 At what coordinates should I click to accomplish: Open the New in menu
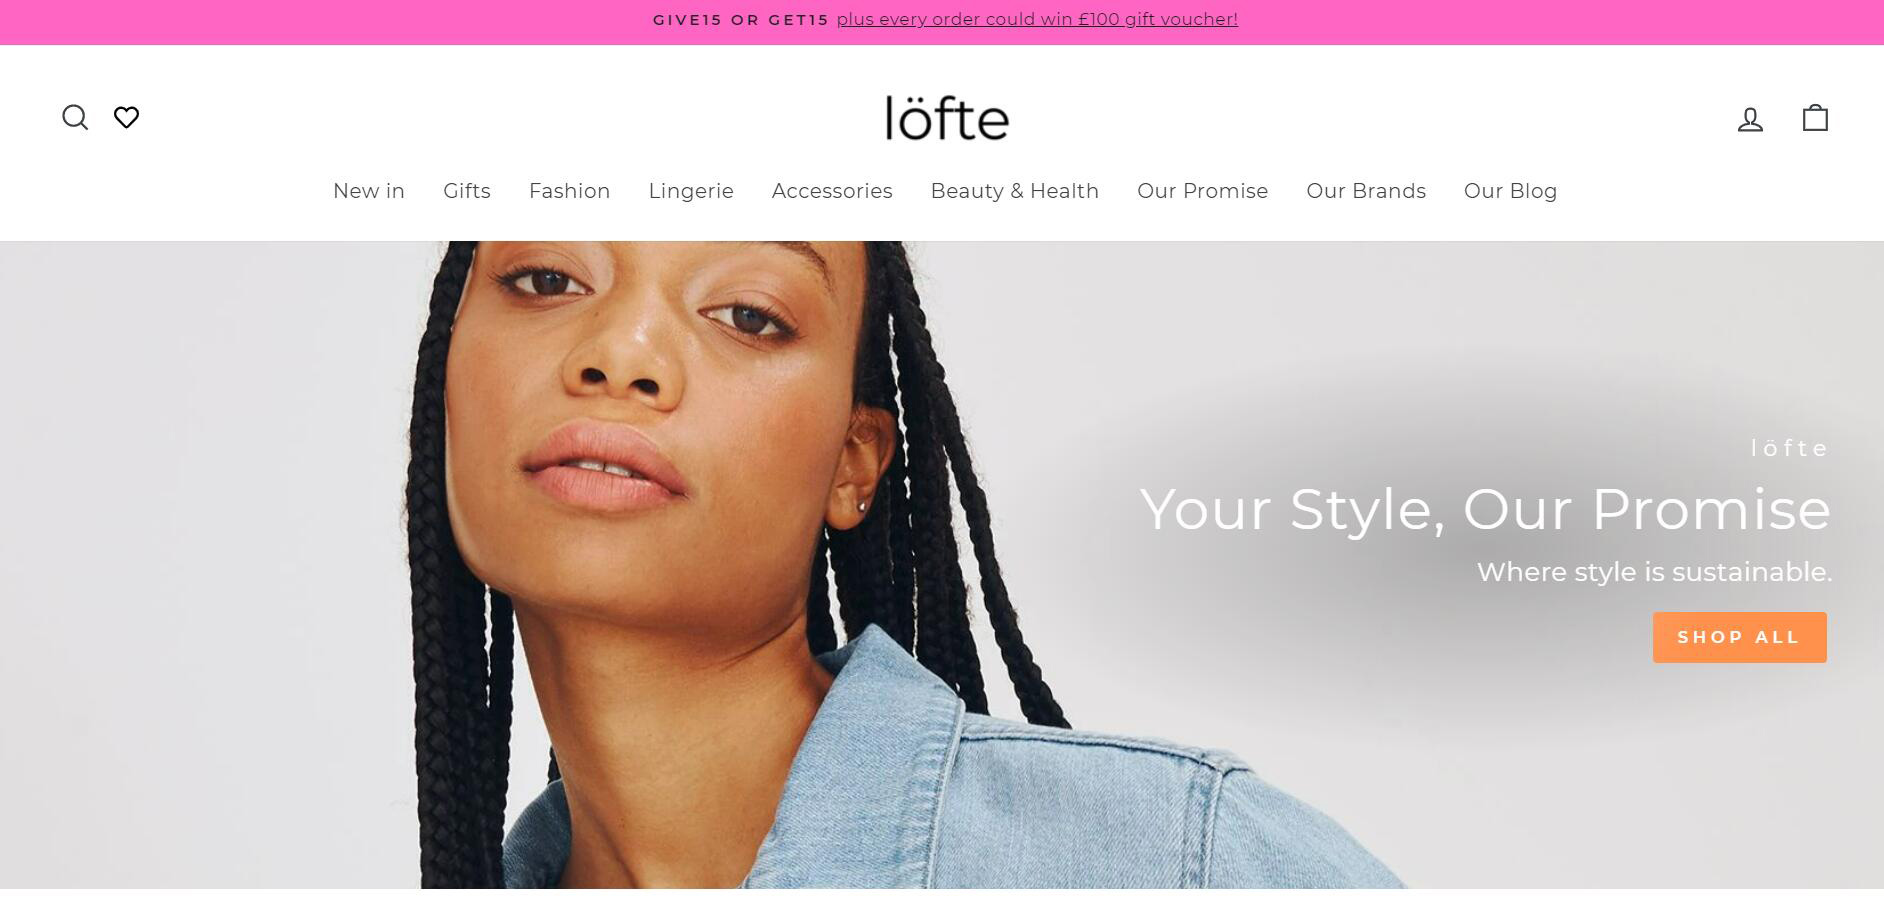pyautogui.click(x=369, y=191)
